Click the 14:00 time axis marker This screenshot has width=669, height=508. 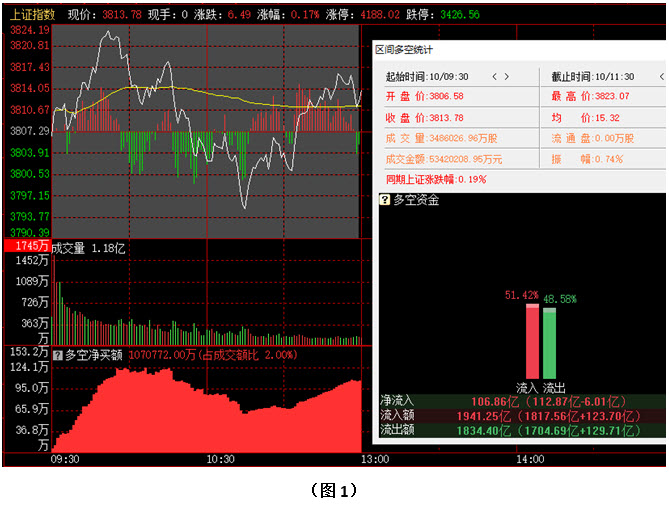coord(530,459)
